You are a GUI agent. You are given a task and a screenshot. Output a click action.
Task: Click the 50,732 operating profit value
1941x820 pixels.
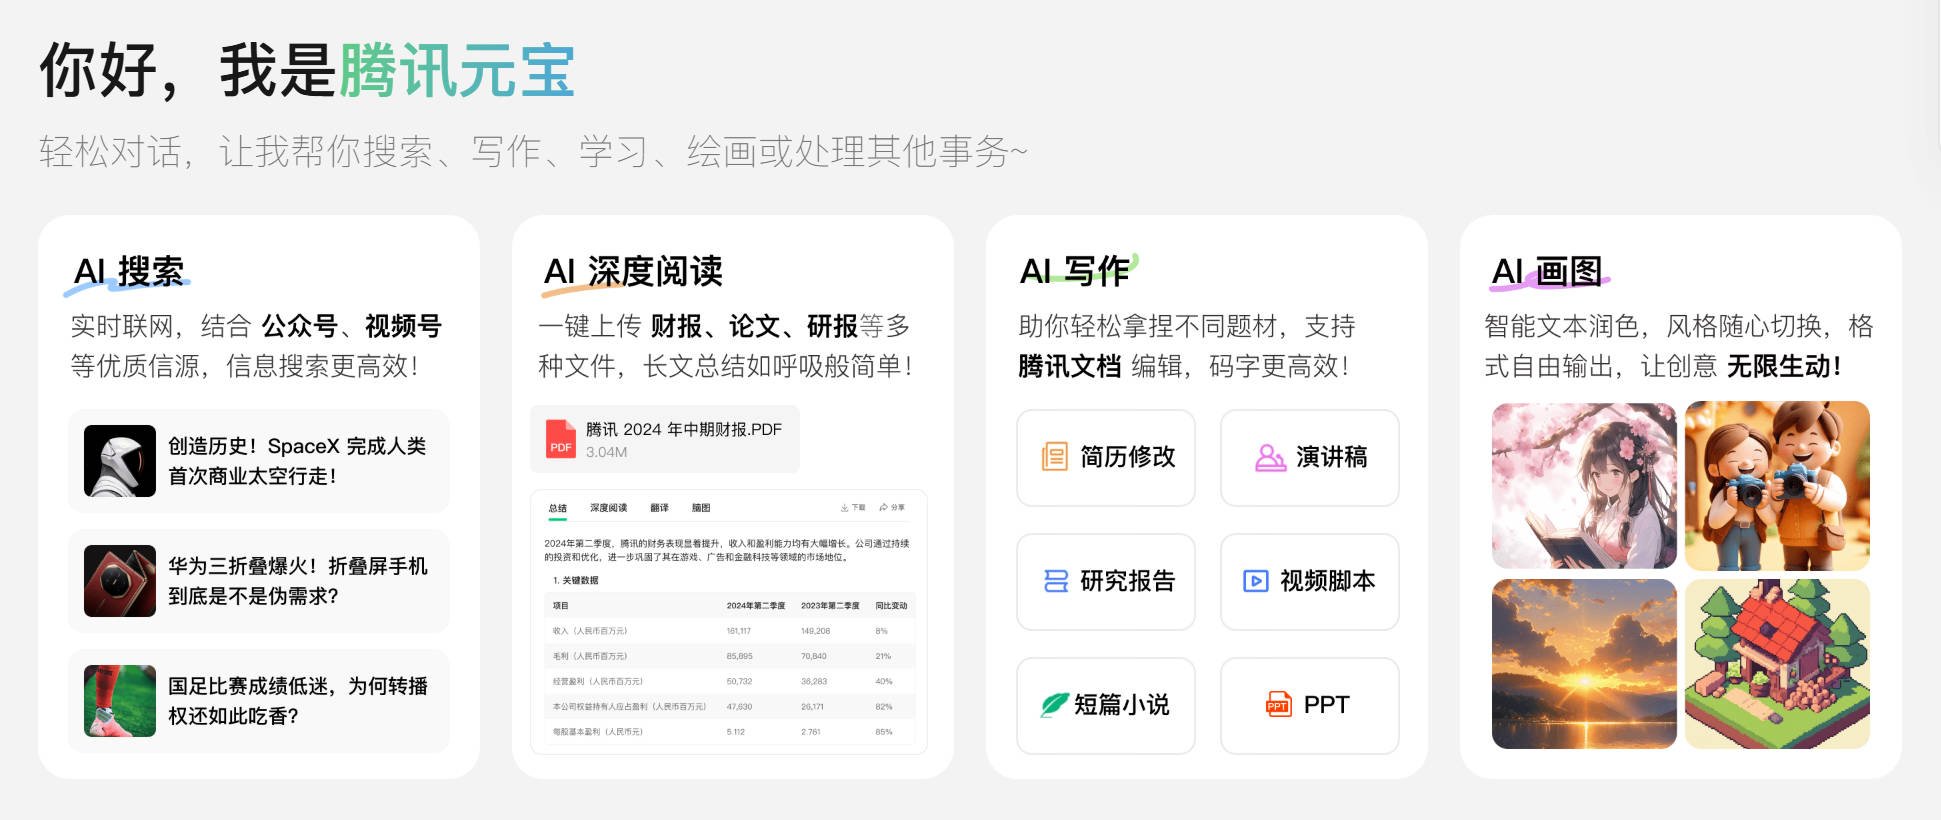click(x=740, y=681)
